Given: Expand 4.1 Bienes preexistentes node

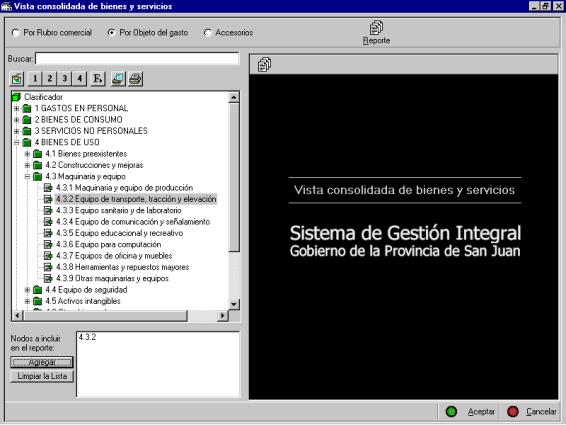Looking at the screenshot, I should coord(27,154).
